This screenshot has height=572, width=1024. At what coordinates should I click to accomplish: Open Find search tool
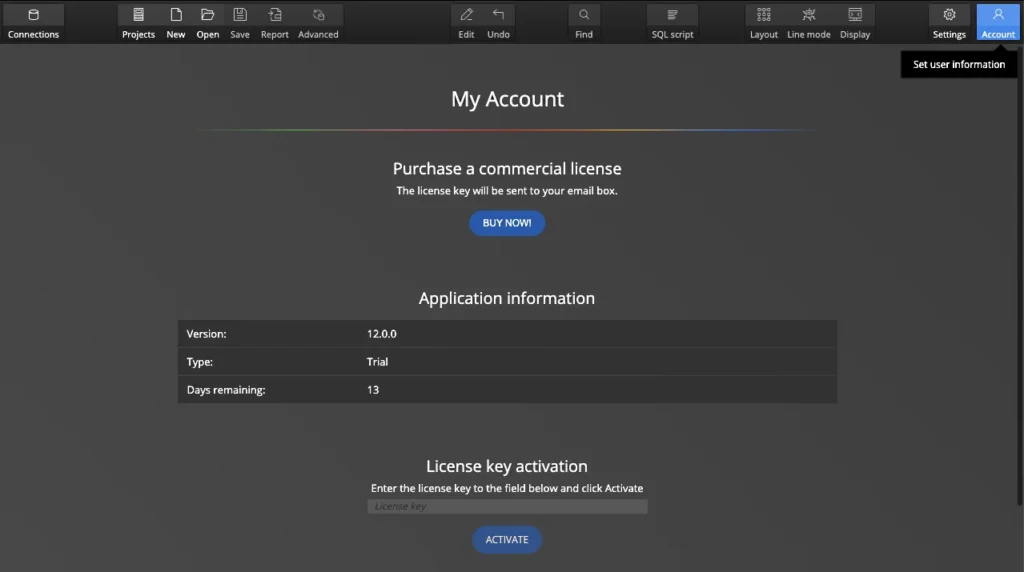[x=584, y=21]
